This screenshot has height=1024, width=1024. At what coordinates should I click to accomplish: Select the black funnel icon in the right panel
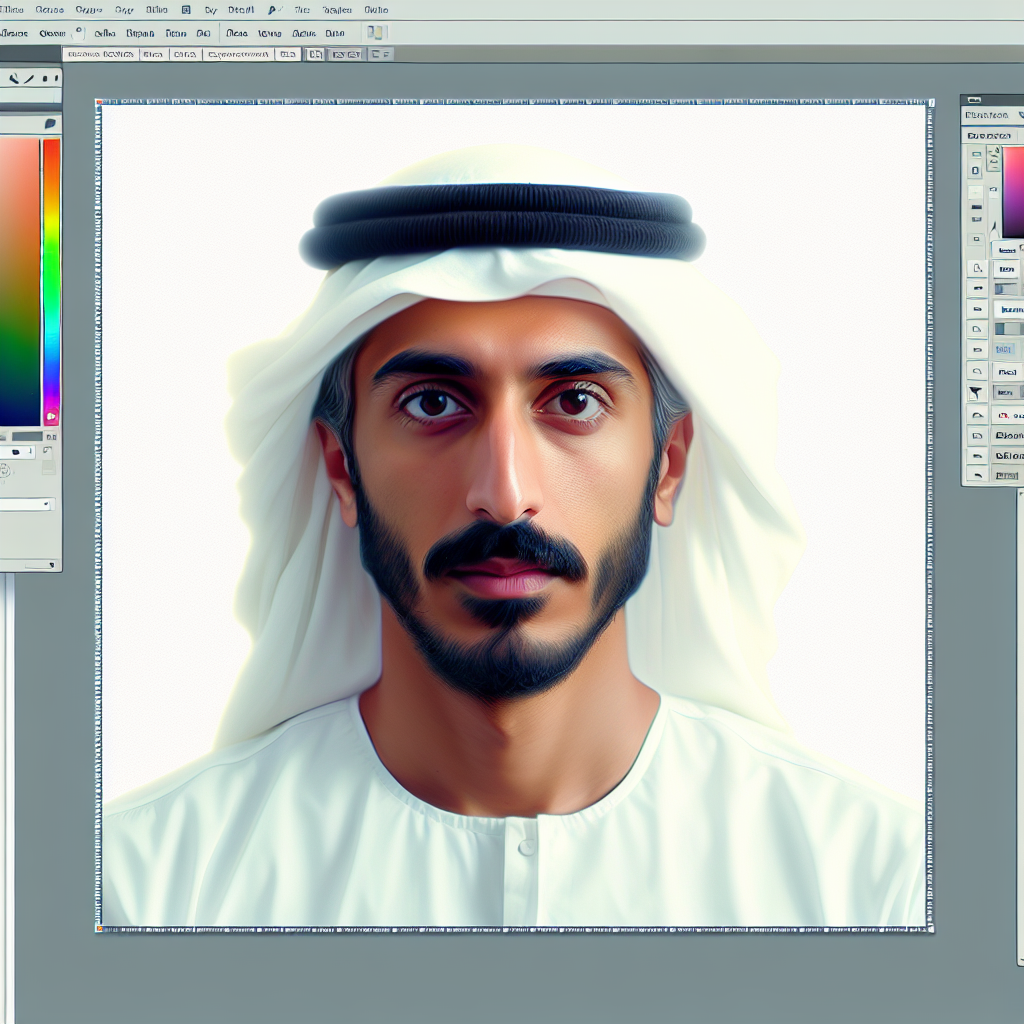[976, 392]
